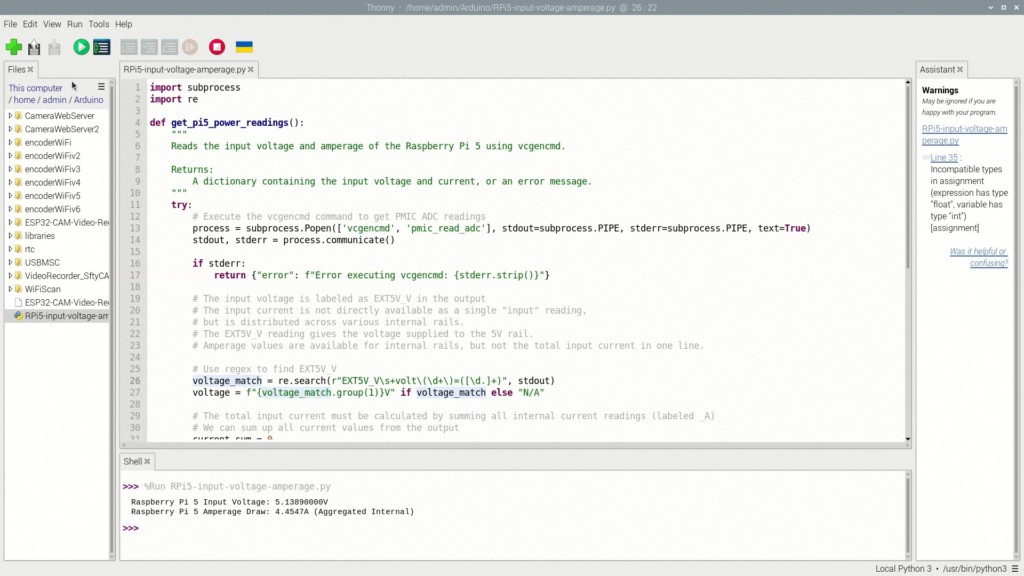The image size is (1024, 576).
Task: Expand the WiFiScan folder tree node
Action: [x=11, y=289]
